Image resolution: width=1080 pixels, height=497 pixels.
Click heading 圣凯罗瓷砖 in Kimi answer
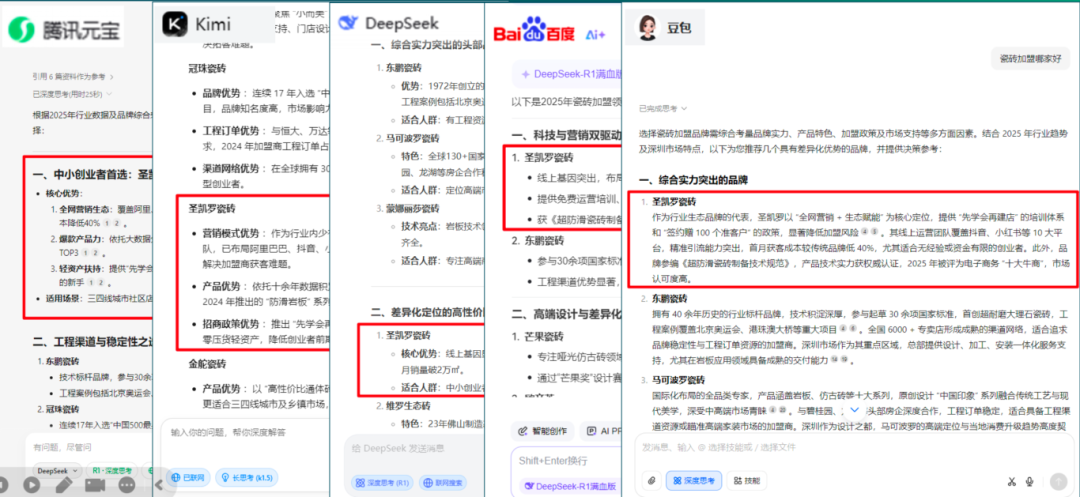(x=211, y=208)
